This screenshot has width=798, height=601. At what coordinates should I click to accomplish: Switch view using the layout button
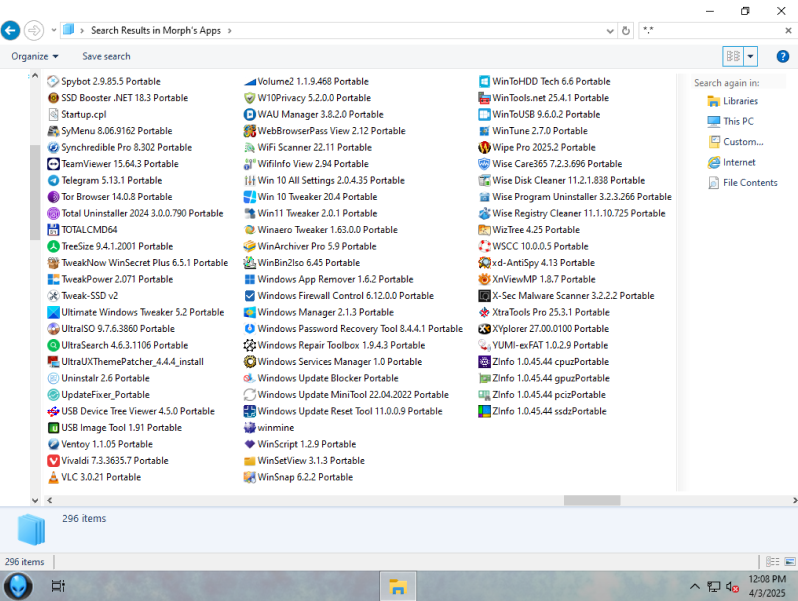(733, 56)
